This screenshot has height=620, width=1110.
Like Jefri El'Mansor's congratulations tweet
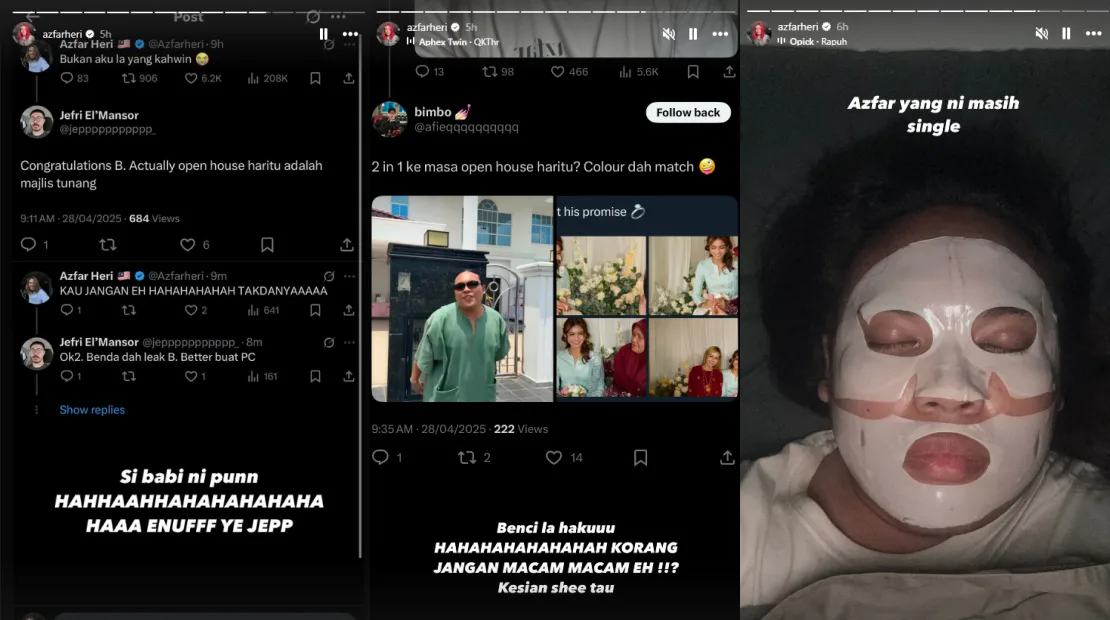click(x=187, y=245)
